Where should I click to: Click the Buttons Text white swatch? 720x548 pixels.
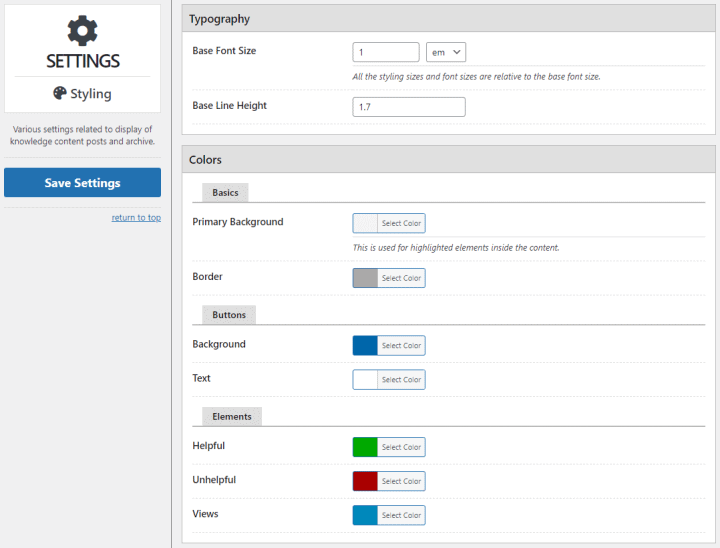[x=365, y=379]
